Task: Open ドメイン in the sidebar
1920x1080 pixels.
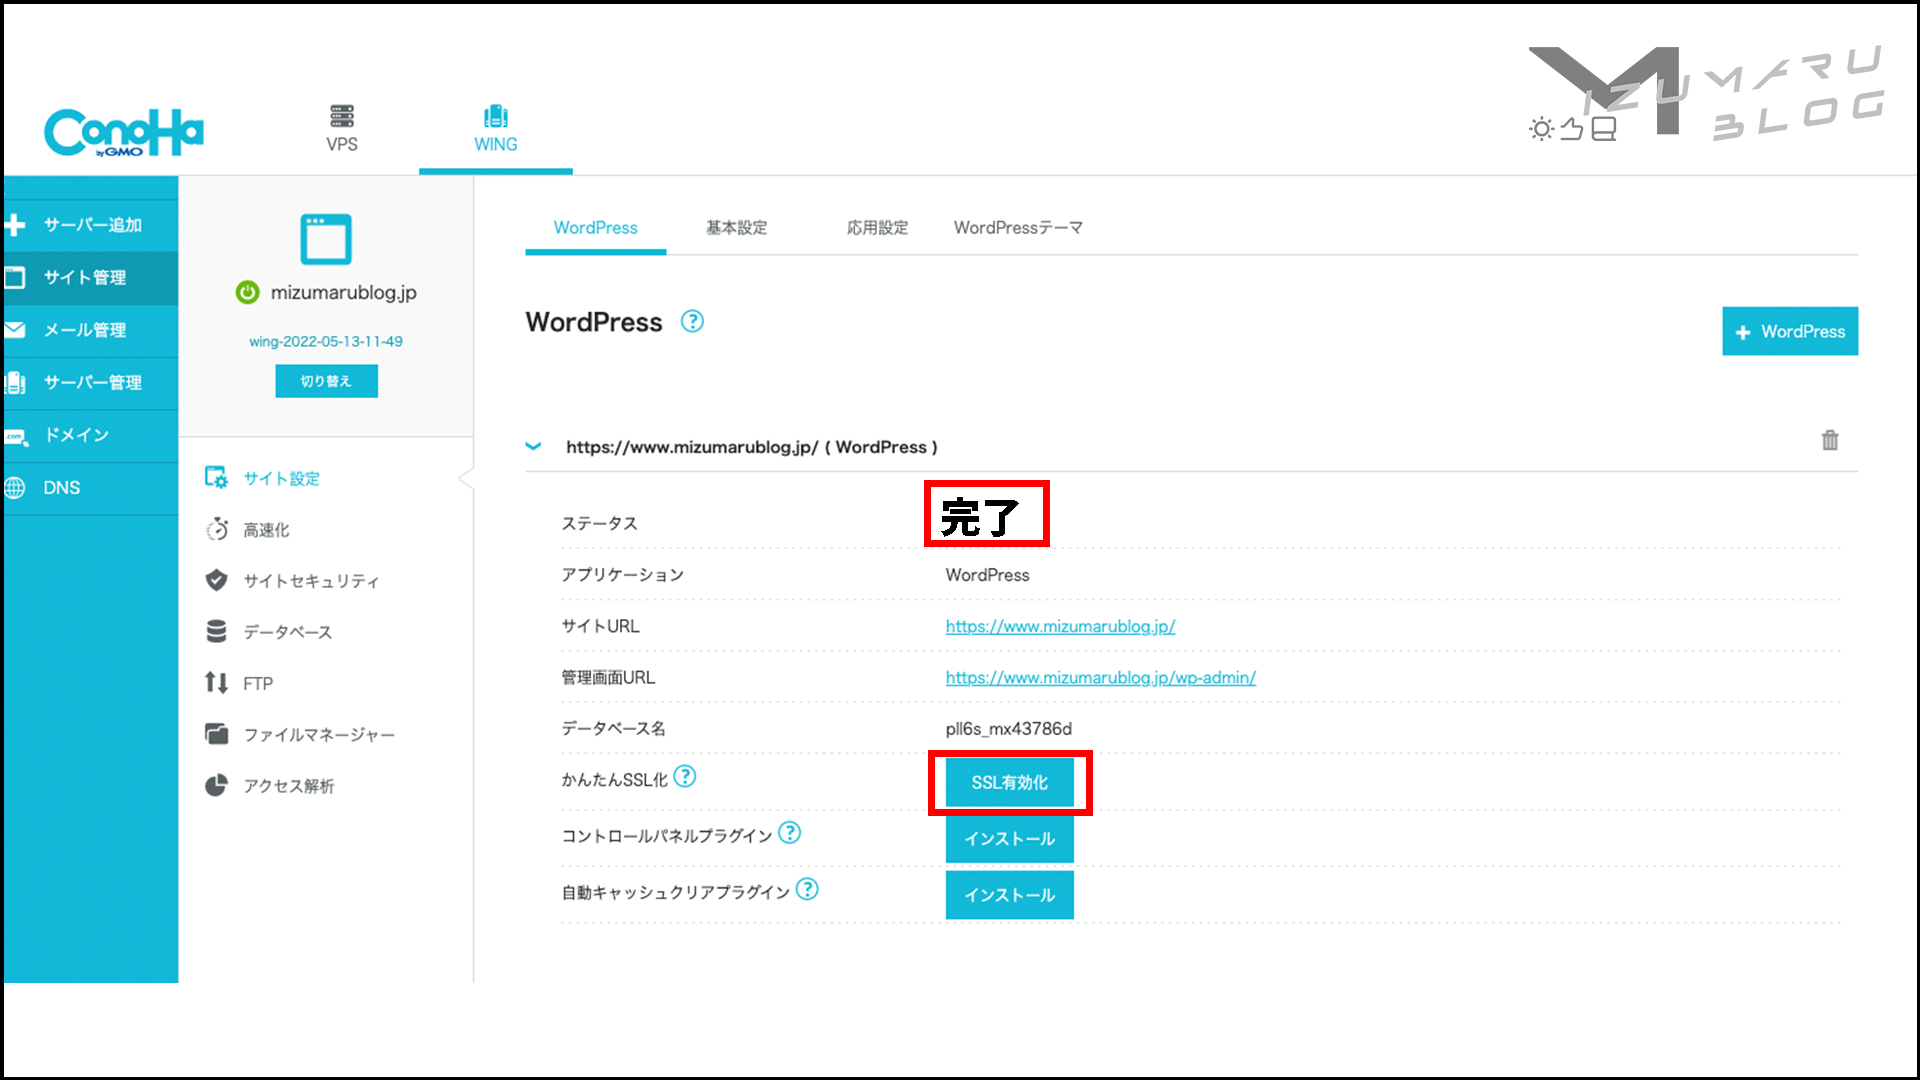Action: 90,435
